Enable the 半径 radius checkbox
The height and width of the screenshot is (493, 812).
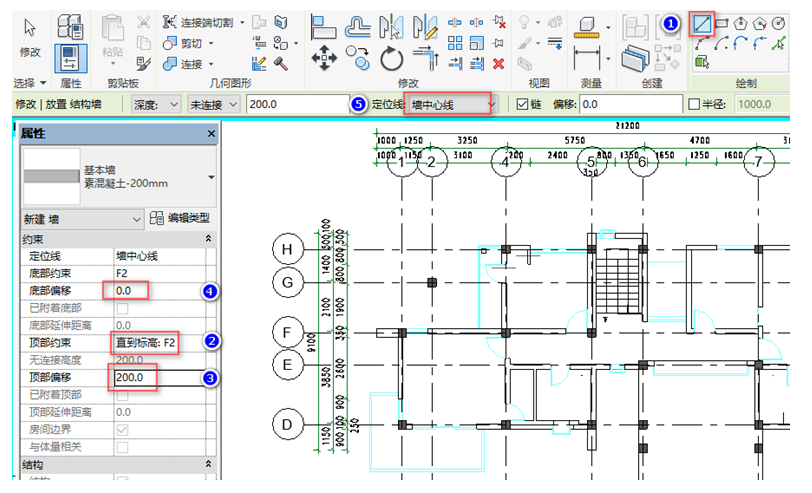coord(694,105)
